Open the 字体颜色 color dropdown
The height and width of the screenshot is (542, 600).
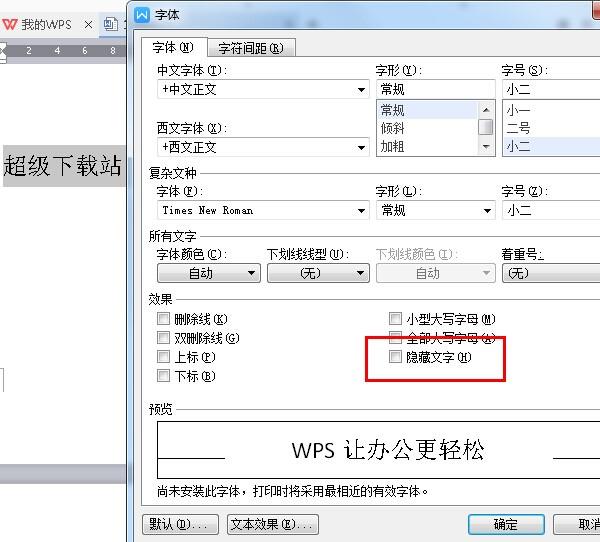(x=209, y=273)
